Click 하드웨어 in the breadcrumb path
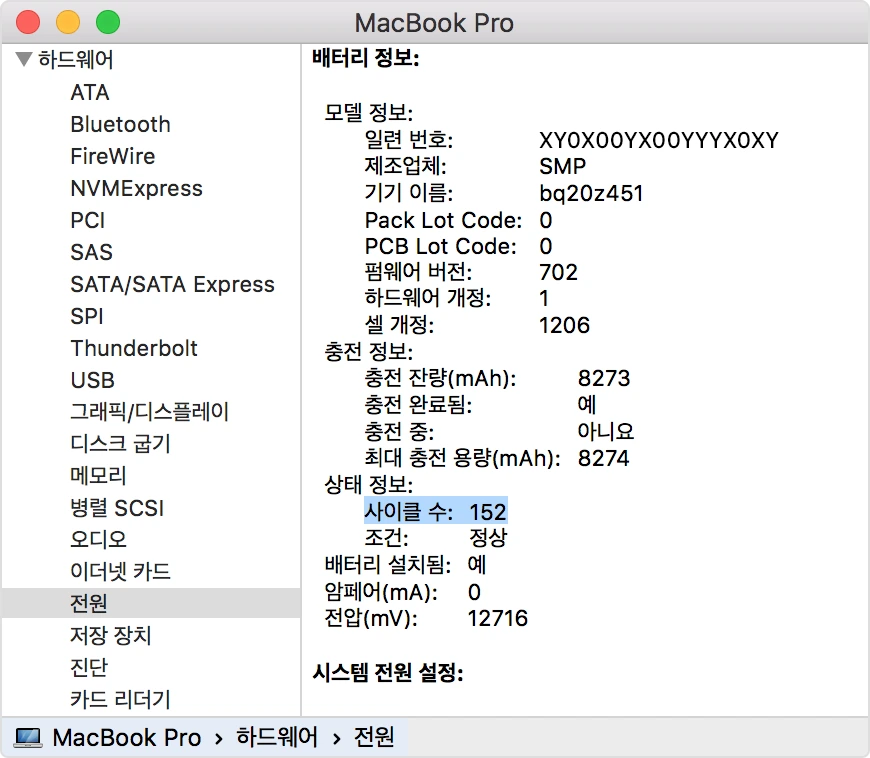870x758 pixels. click(277, 737)
